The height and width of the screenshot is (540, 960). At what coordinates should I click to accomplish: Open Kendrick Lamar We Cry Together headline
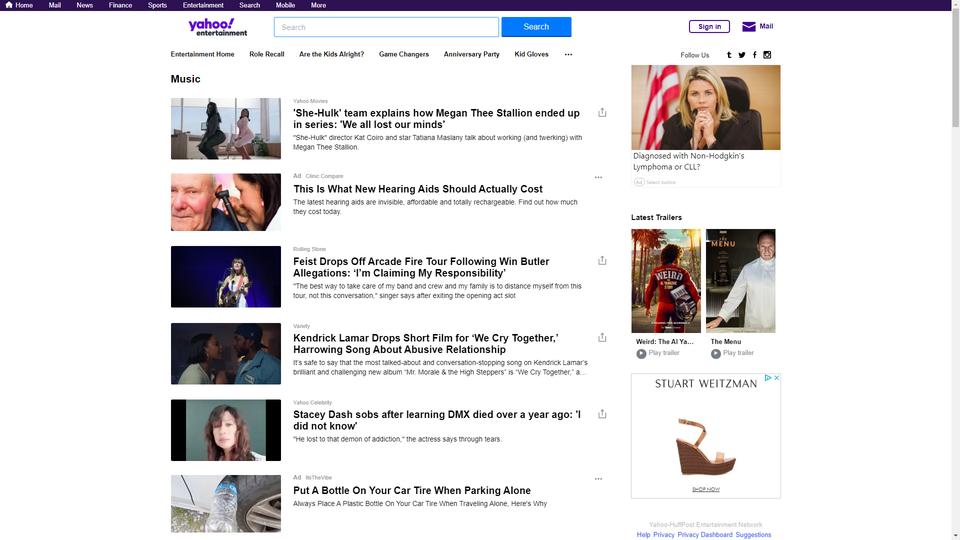point(426,344)
